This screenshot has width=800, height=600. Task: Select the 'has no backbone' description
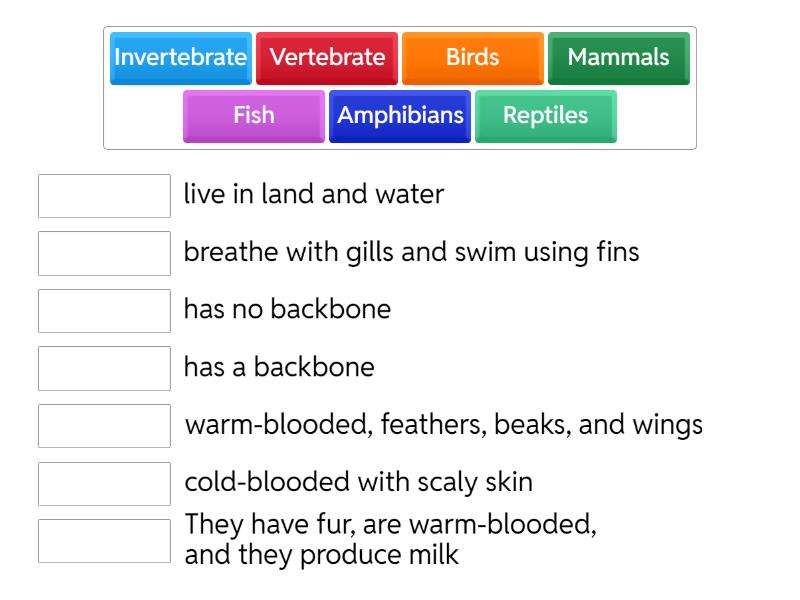coord(287,309)
